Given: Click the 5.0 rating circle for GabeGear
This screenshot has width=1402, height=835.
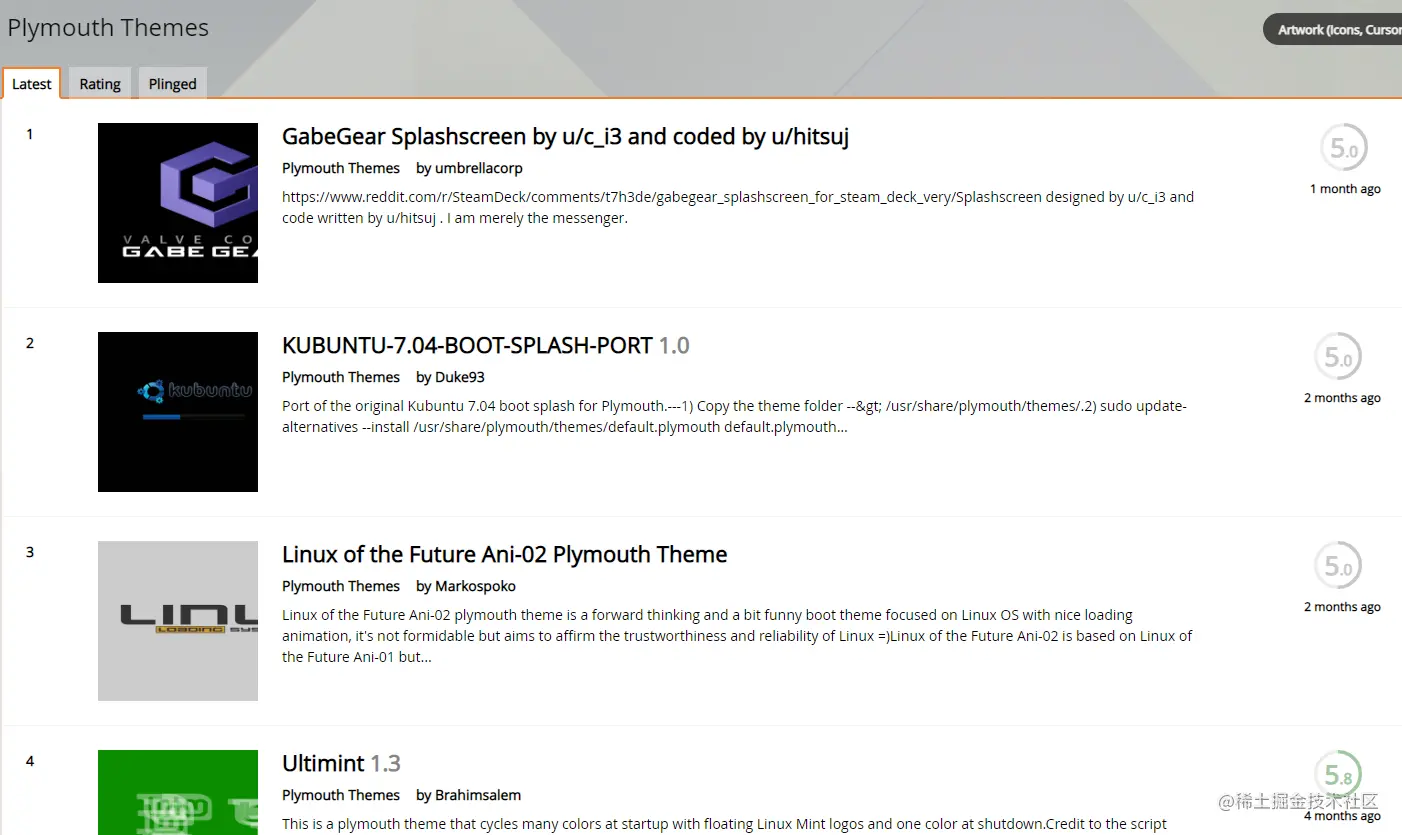Looking at the screenshot, I should point(1344,148).
